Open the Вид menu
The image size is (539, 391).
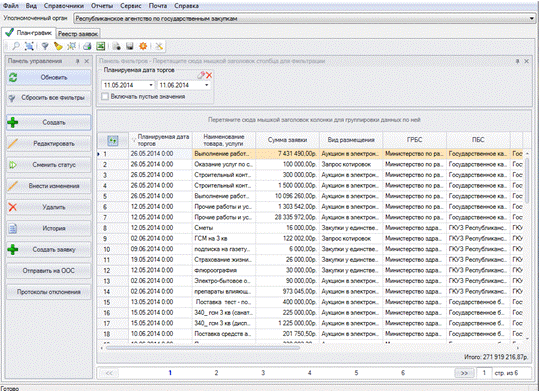click(31, 6)
